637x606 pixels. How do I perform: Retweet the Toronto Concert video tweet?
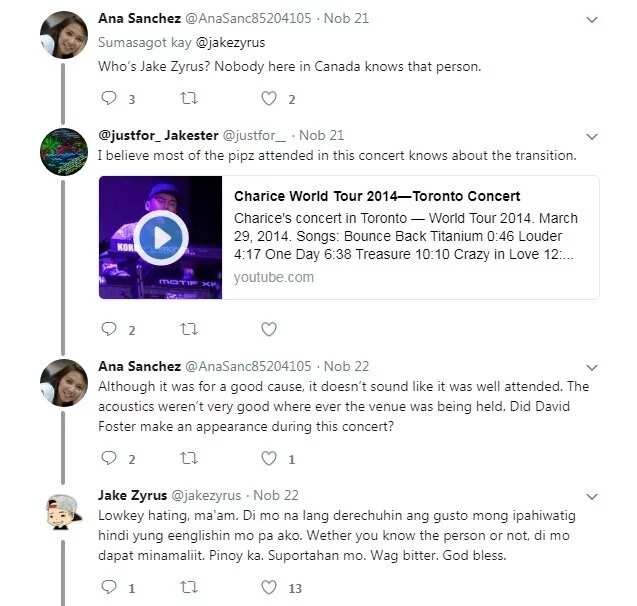coord(189,329)
